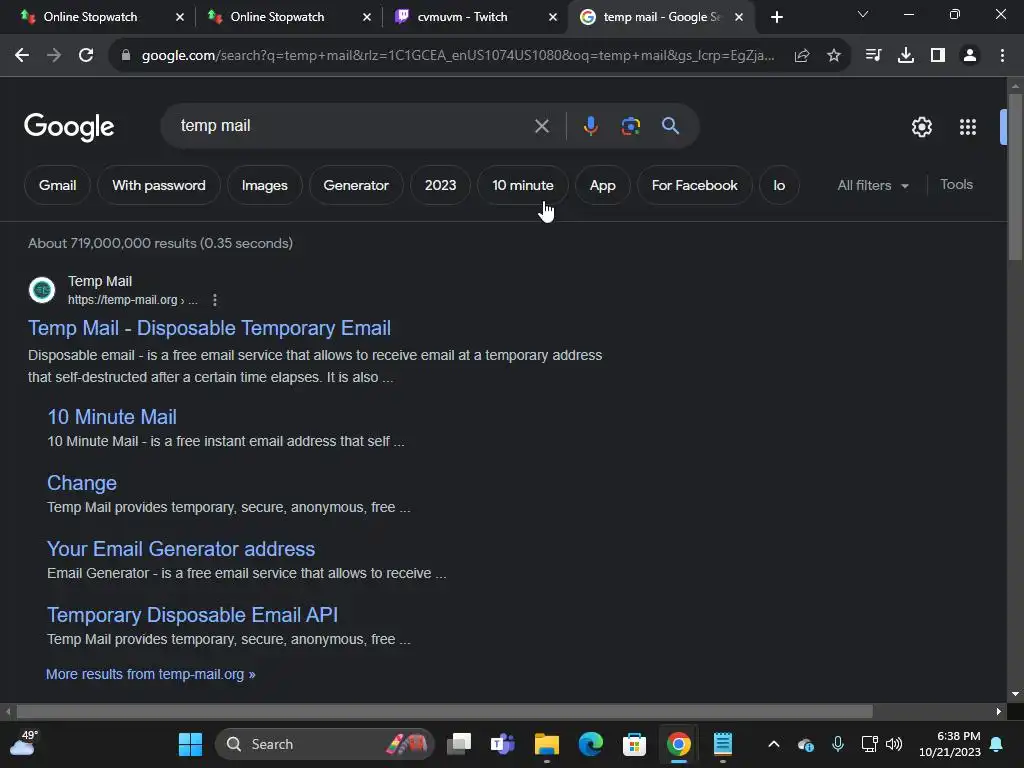Image resolution: width=1024 pixels, height=768 pixels.
Task: Filter results by Gmail chip
Action: click(x=57, y=185)
